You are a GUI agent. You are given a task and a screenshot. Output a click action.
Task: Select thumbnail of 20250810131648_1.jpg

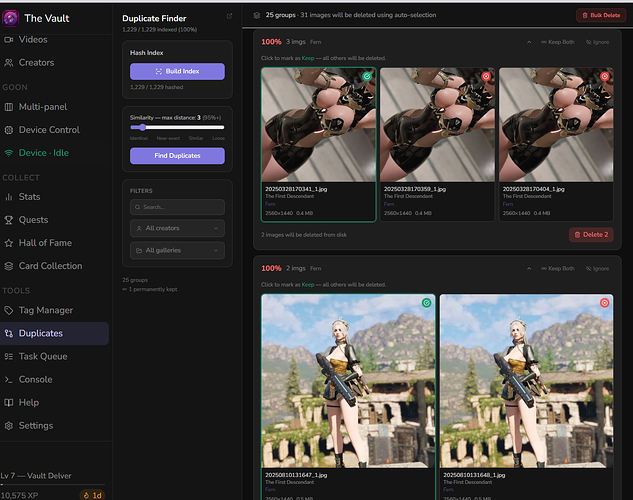[526, 381]
